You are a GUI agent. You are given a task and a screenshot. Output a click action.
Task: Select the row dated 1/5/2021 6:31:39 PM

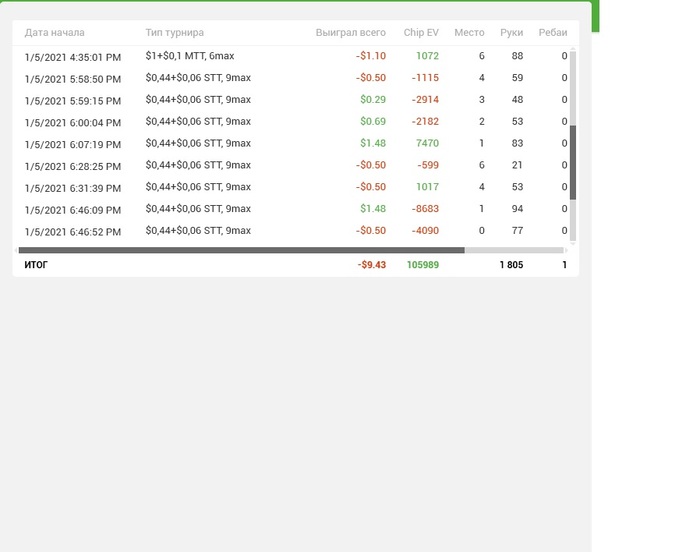pyautogui.click(x=291, y=188)
